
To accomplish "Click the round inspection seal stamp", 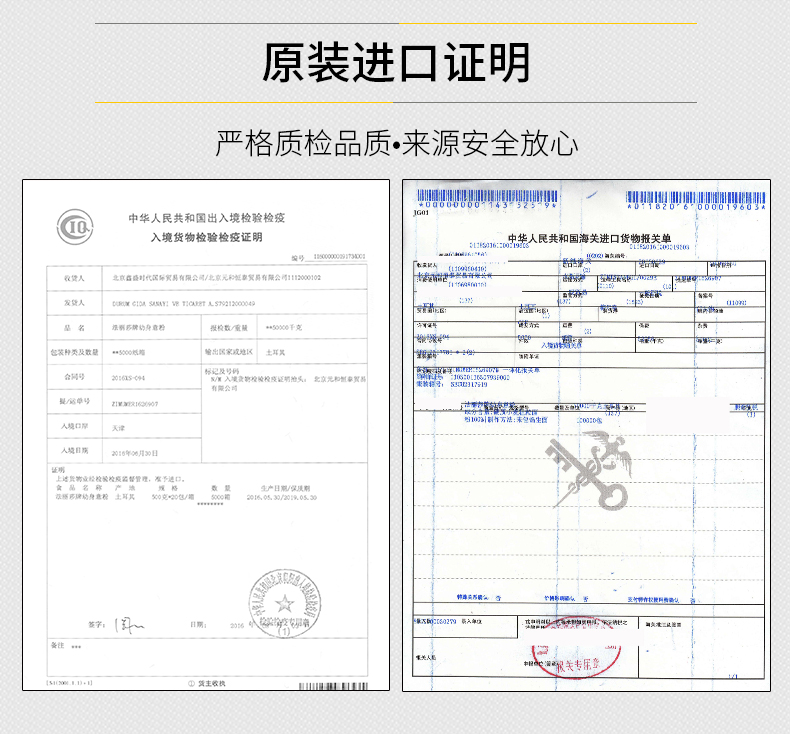I will pos(285,604).
